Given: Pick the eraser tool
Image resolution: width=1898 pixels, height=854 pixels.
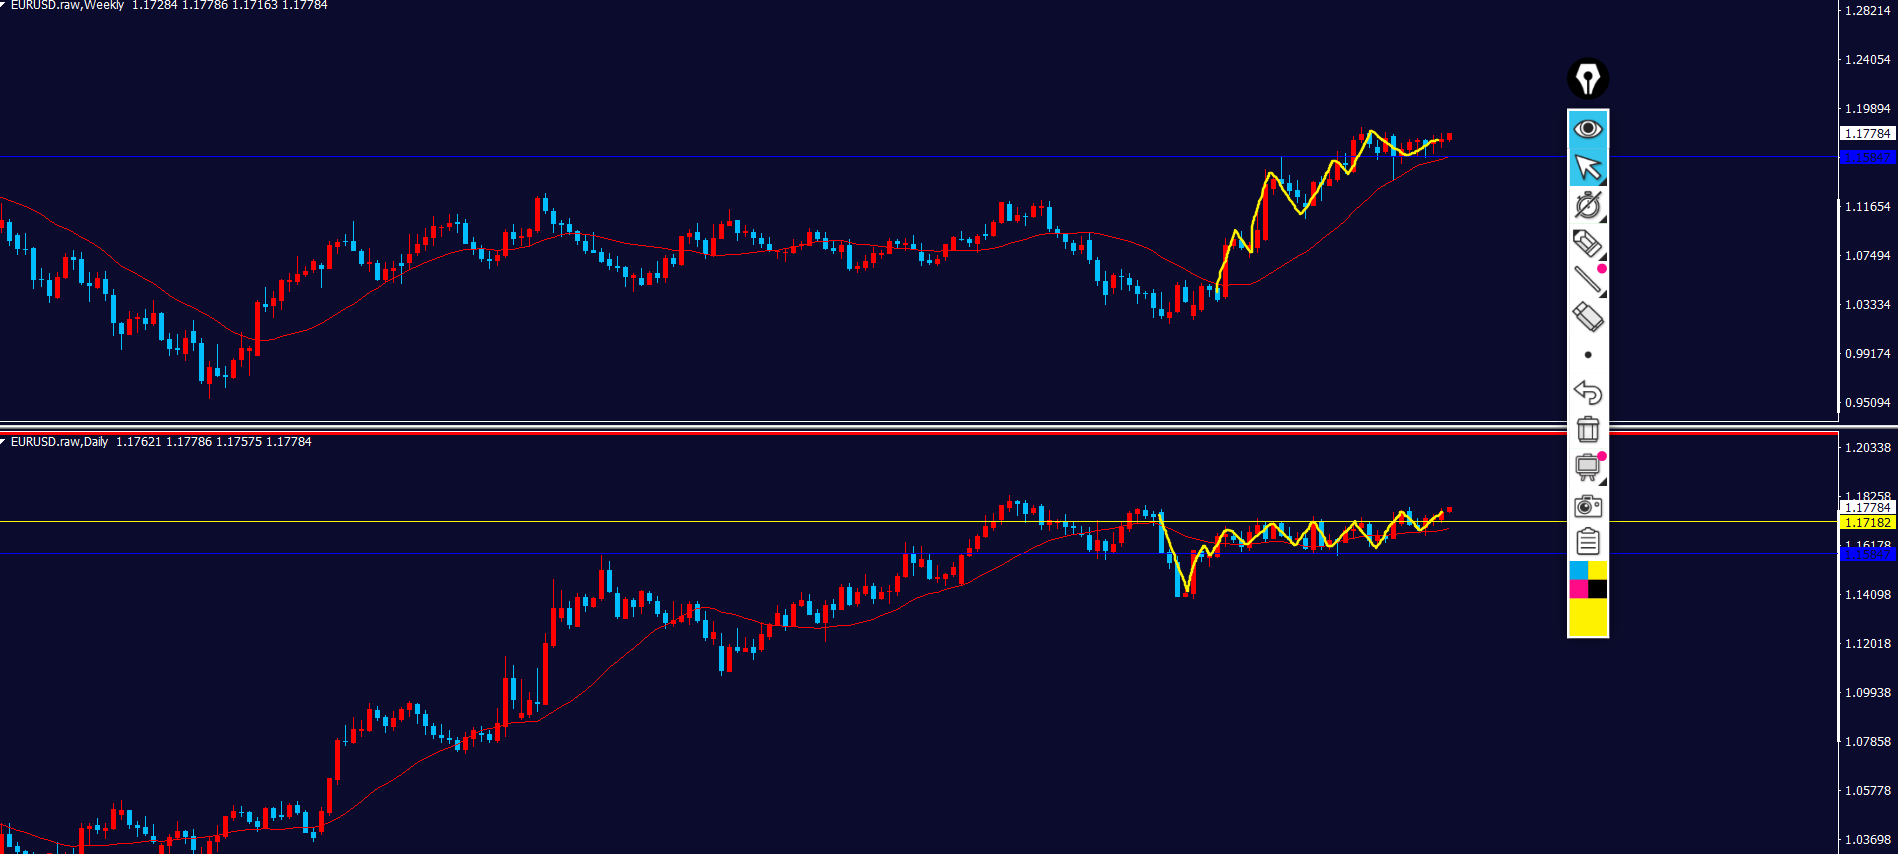Looking at the screenshot, I should coord(1587,317).
